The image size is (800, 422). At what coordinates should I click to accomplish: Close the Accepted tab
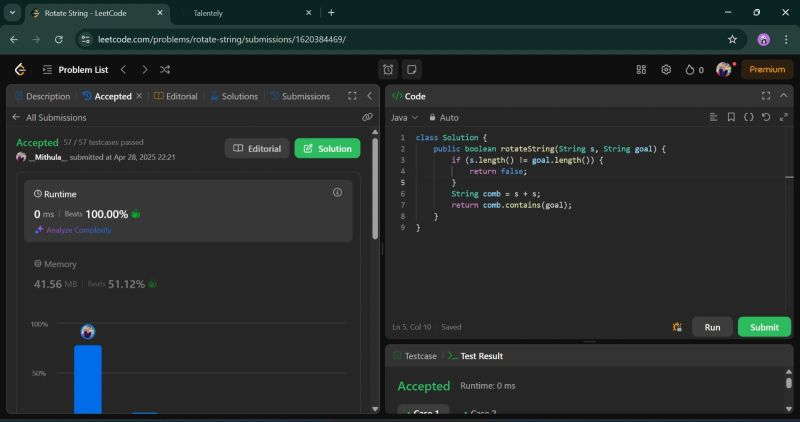coord(139,95)
